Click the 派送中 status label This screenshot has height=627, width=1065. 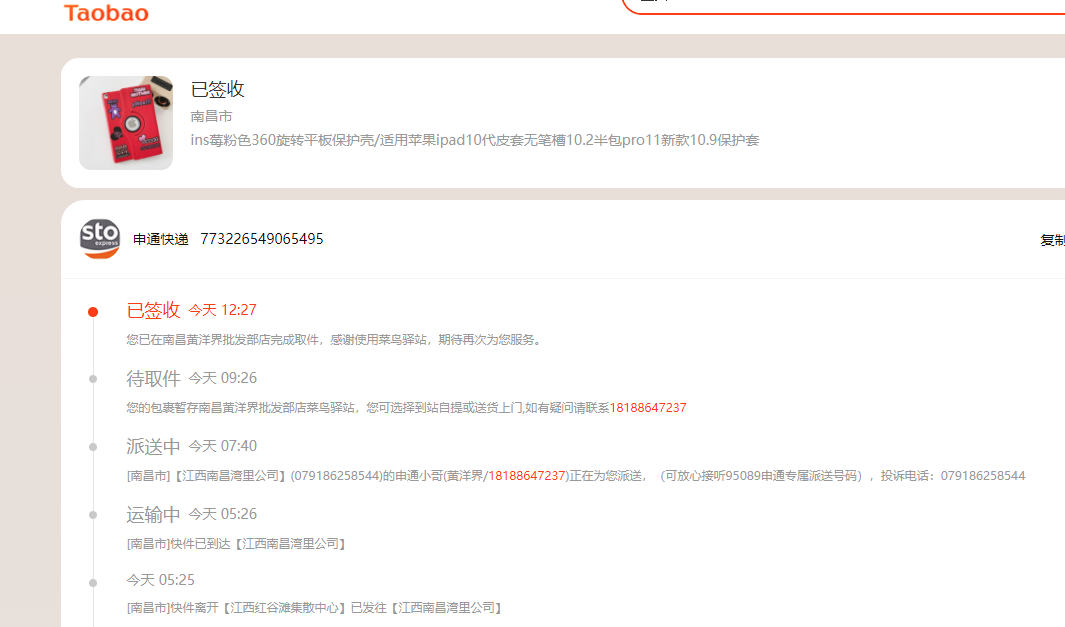pyautogui.click(x=153, y=446)
